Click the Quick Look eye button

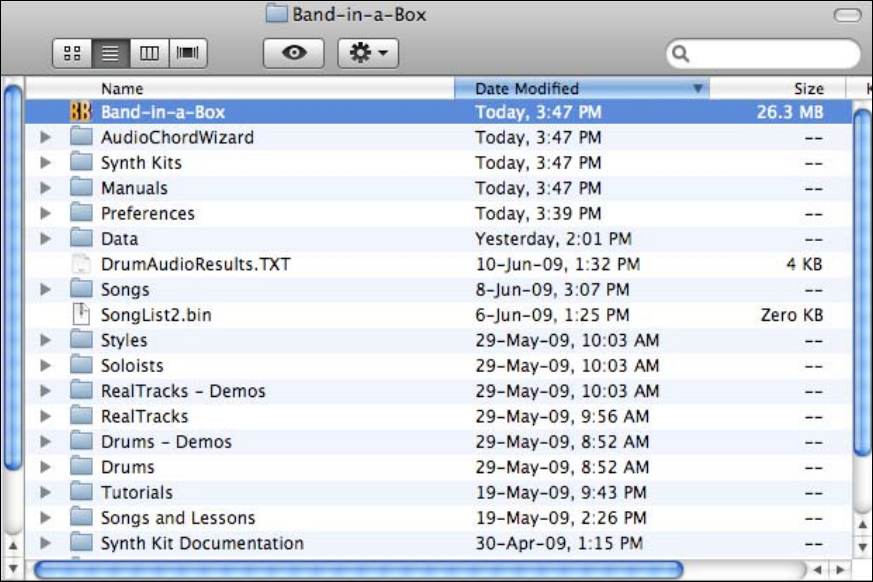[x=293, y=54]
